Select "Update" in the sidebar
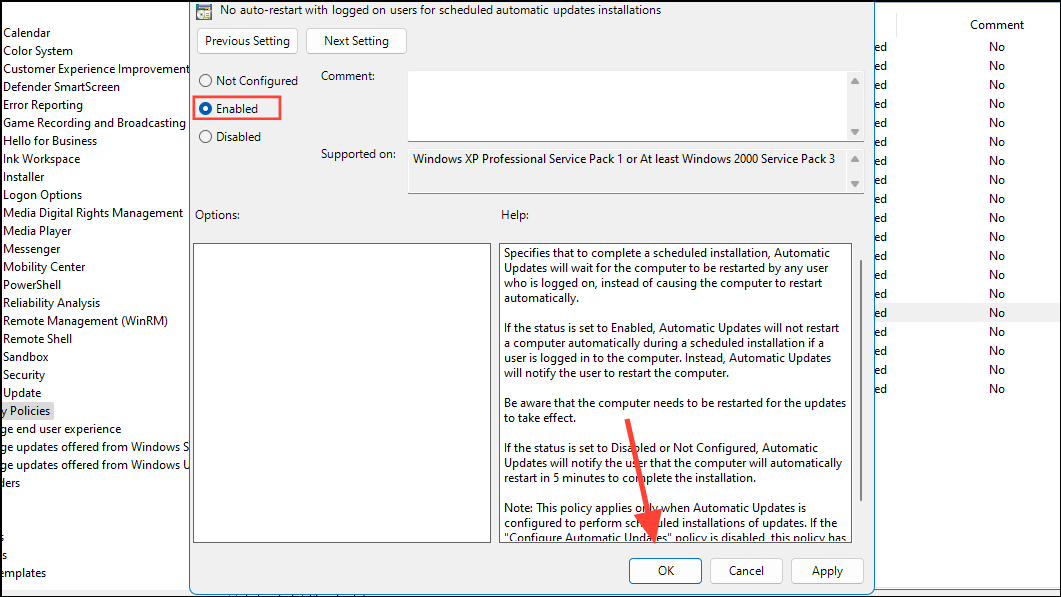Screen dimensions: 1061x597 (x=22, y=392)
